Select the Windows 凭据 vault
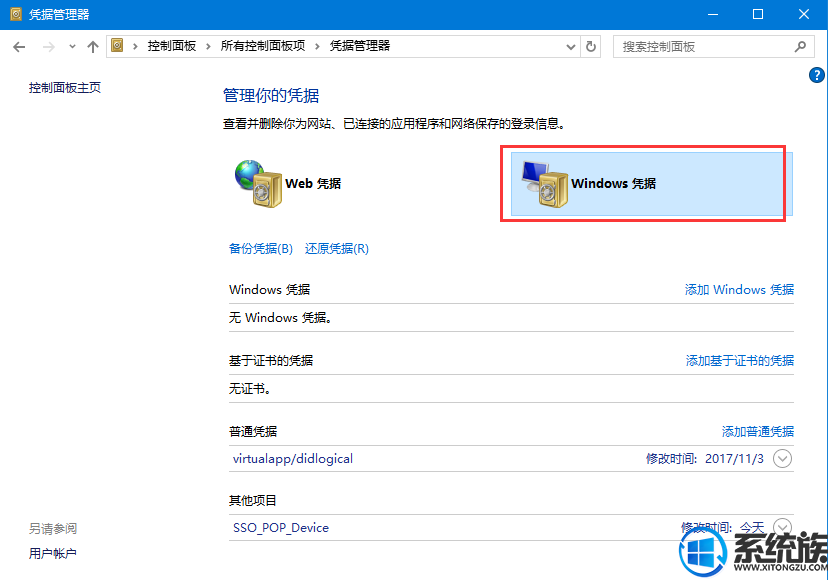The image size is (828, 580). click(x=652, y=184)
